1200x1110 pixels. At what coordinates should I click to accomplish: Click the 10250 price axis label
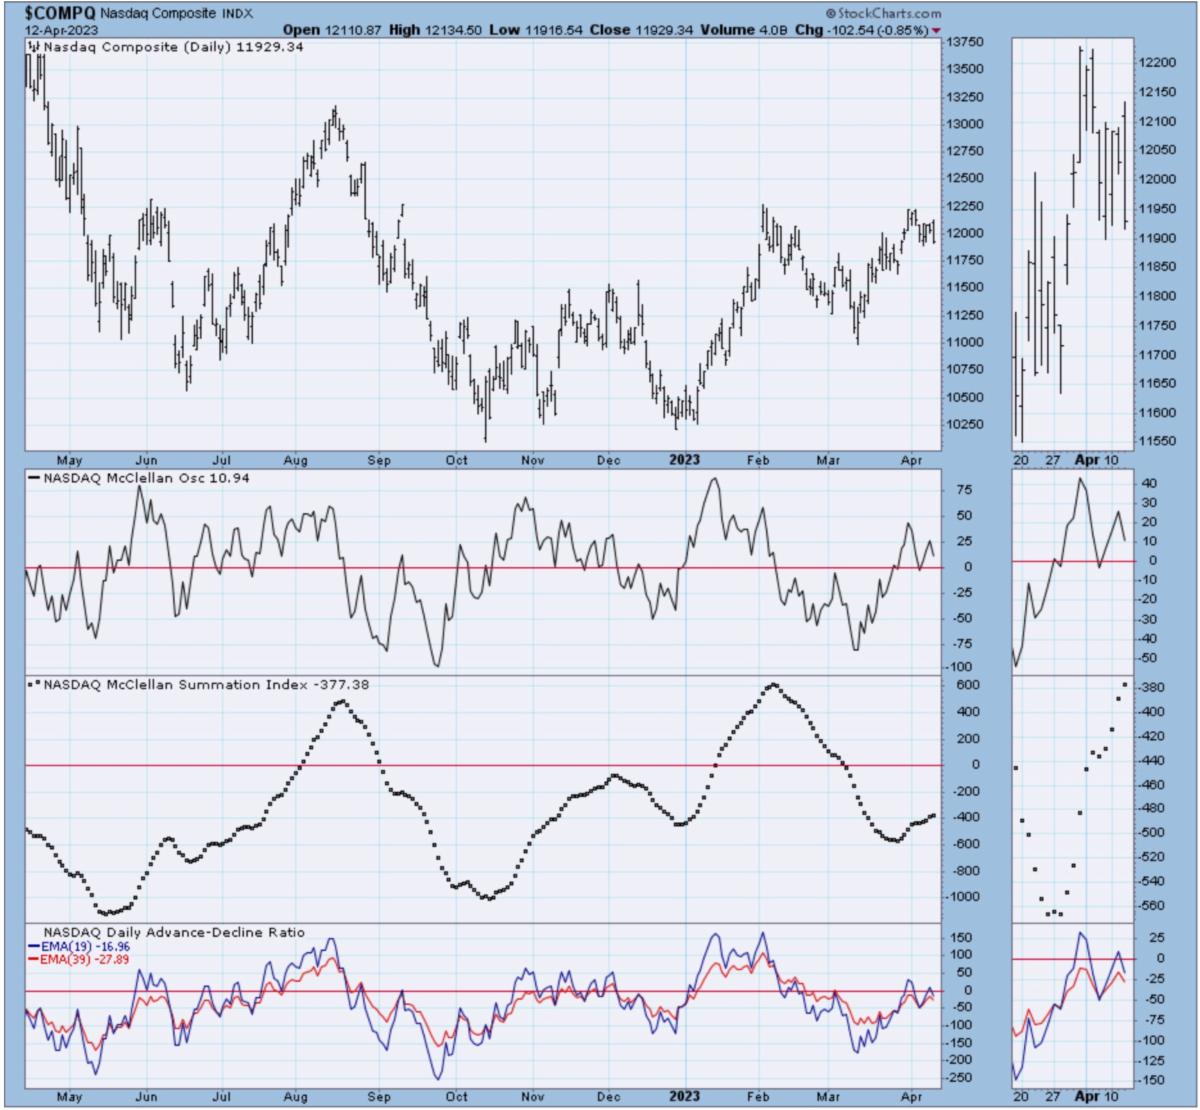[x=964, y=424]
